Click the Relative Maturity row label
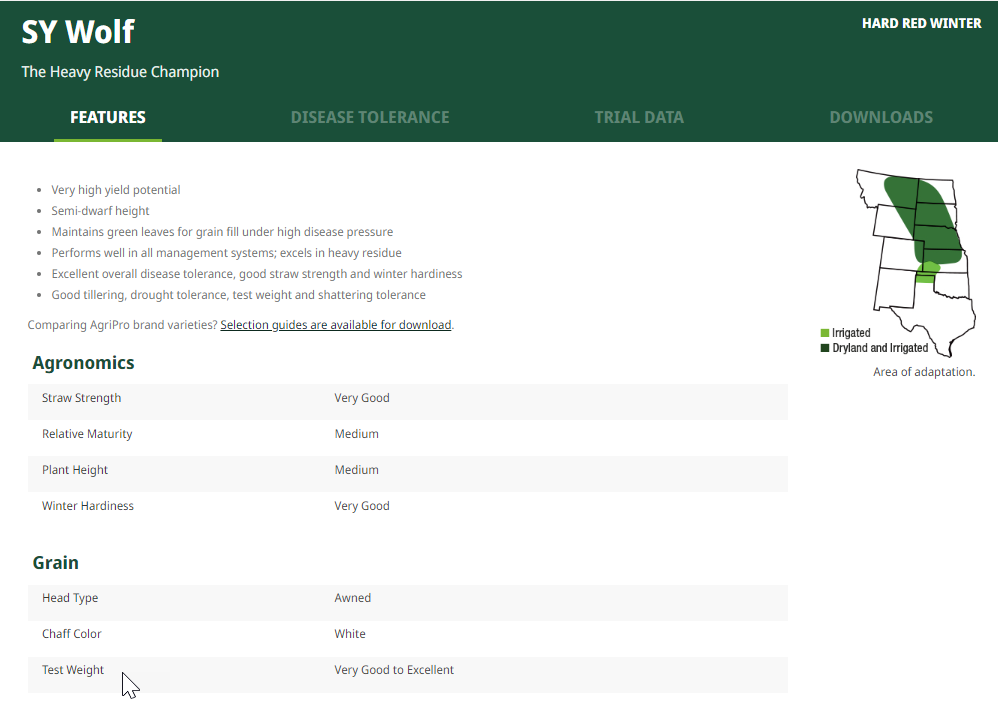The height and width of the screenshot is (708, 998). [x=87, y=434]
